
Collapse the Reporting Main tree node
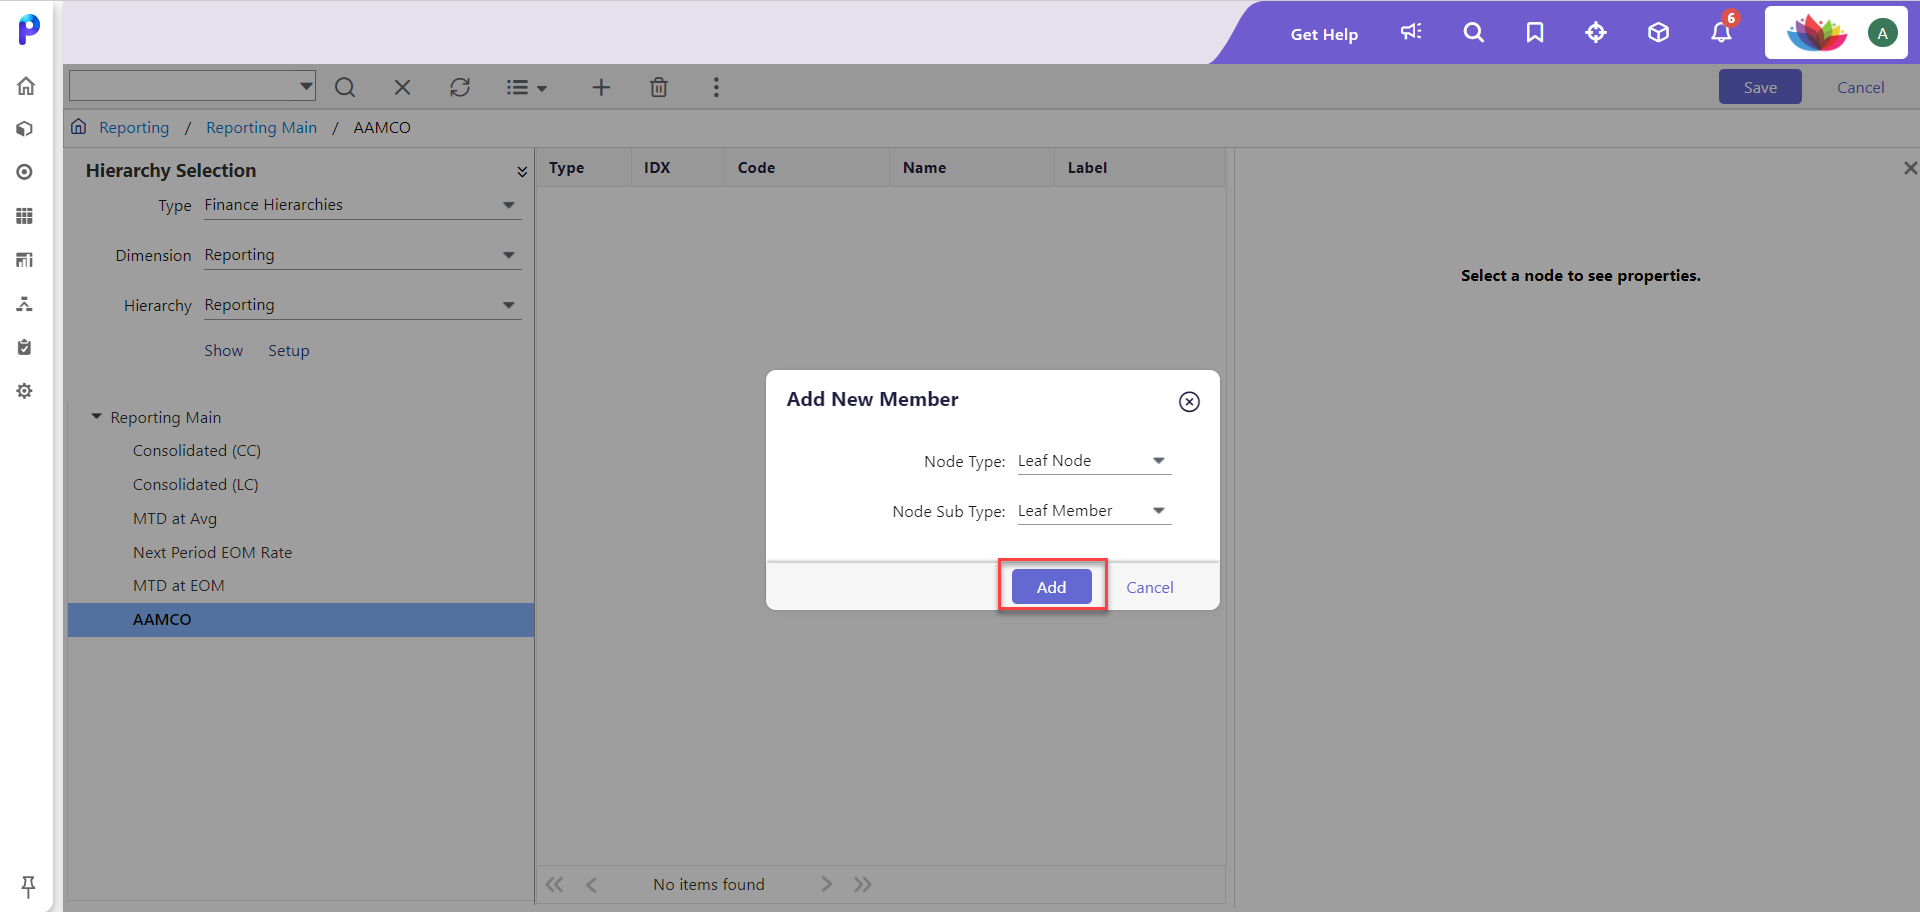(97, 417)
